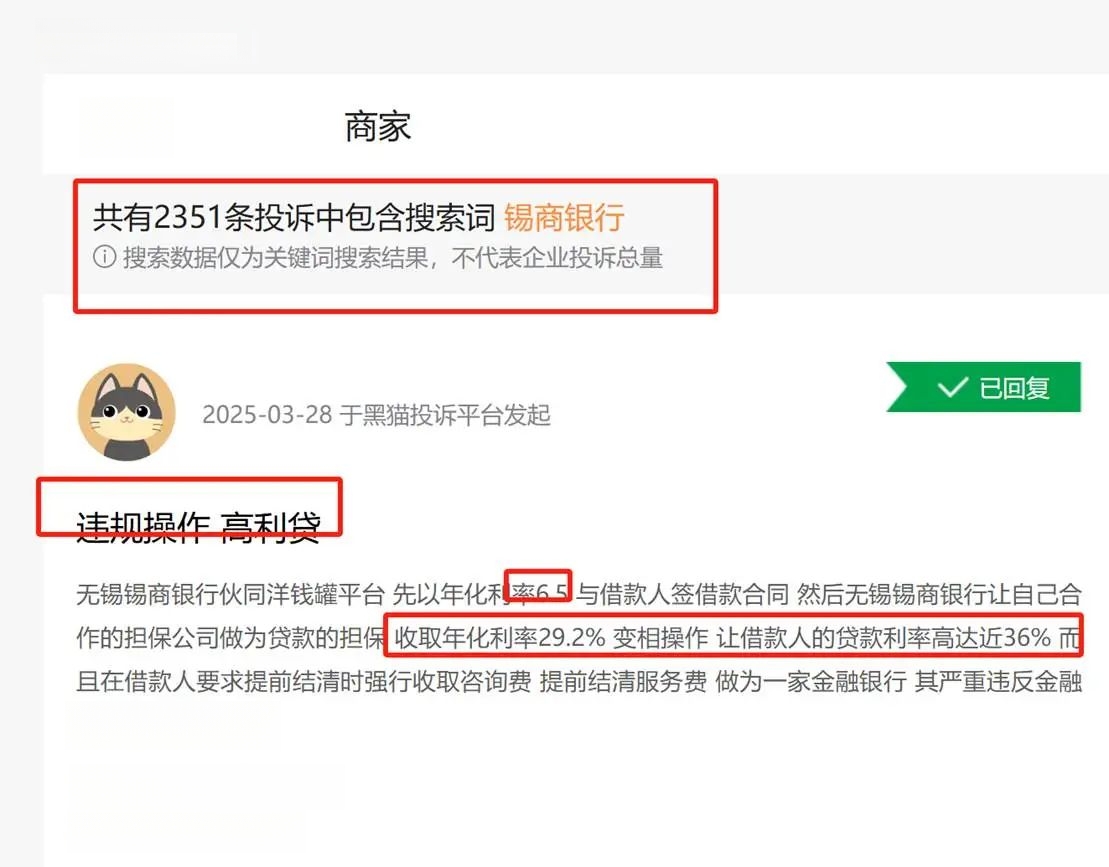Screen dimensions: 1109x867
Task: Click the text 提前结清服务费
Action: click(x=623, y=682)
